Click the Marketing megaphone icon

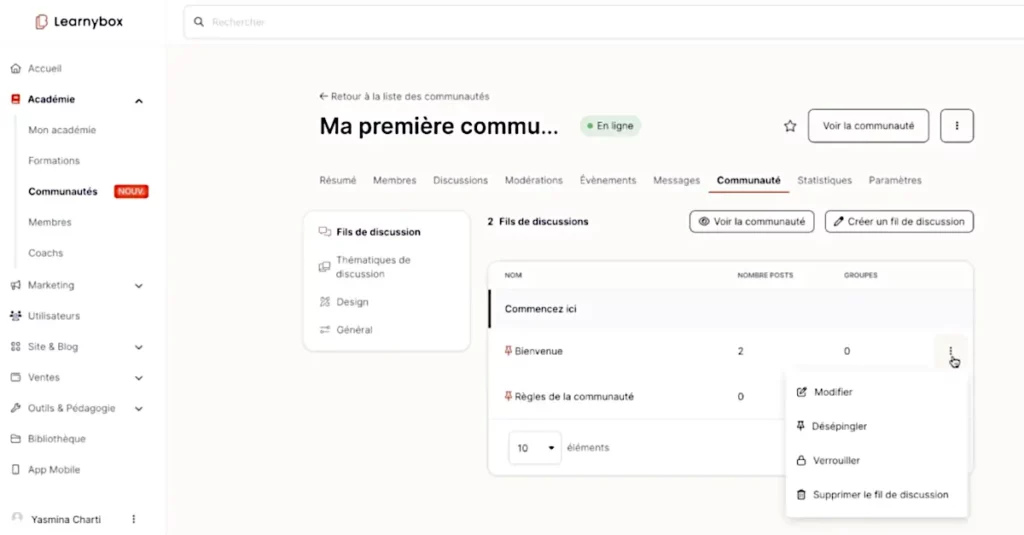click(x=16, y=285)
